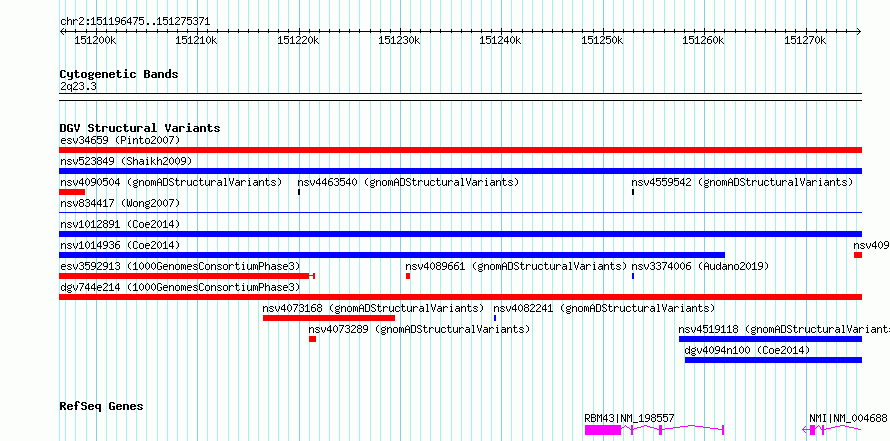
Task: Select the magenta NMI gene glyph
Action: [x=832, y=430]
